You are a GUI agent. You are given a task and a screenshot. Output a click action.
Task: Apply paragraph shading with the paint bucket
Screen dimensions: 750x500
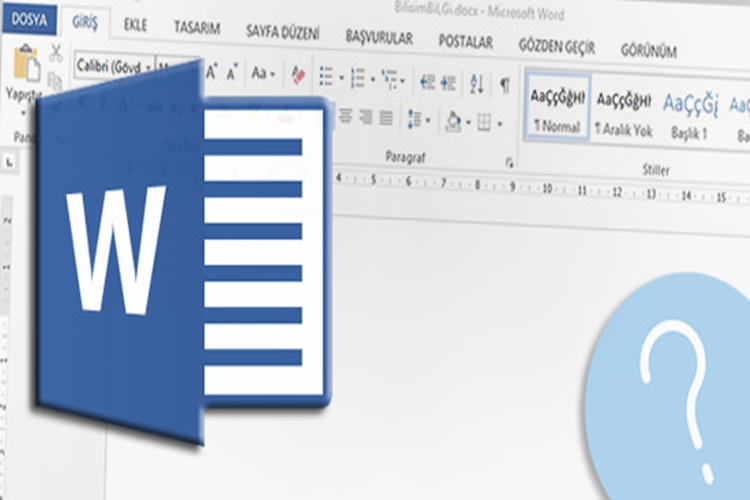point(453,122)
